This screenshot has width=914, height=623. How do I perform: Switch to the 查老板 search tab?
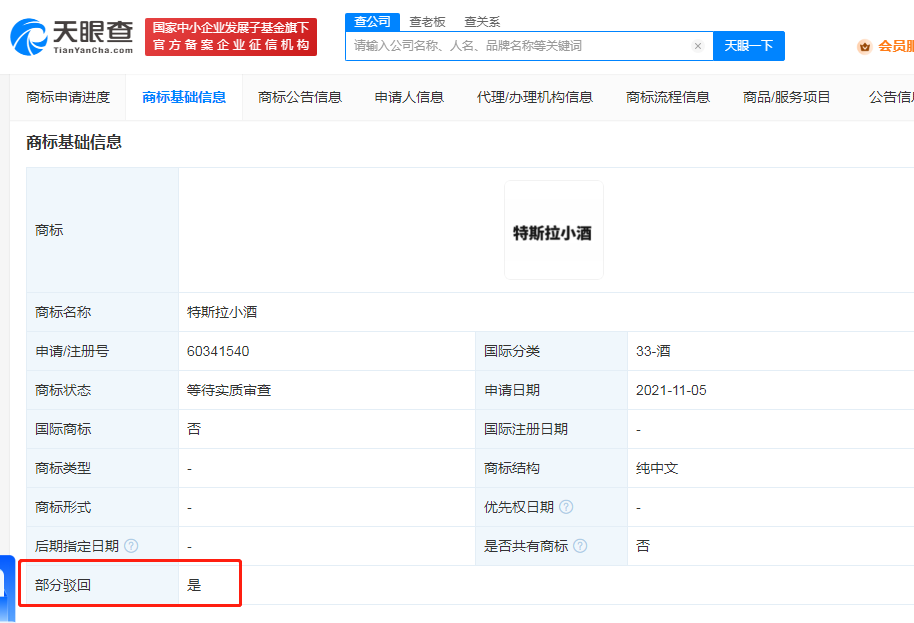pyautogui.click(x=426, y=21)
